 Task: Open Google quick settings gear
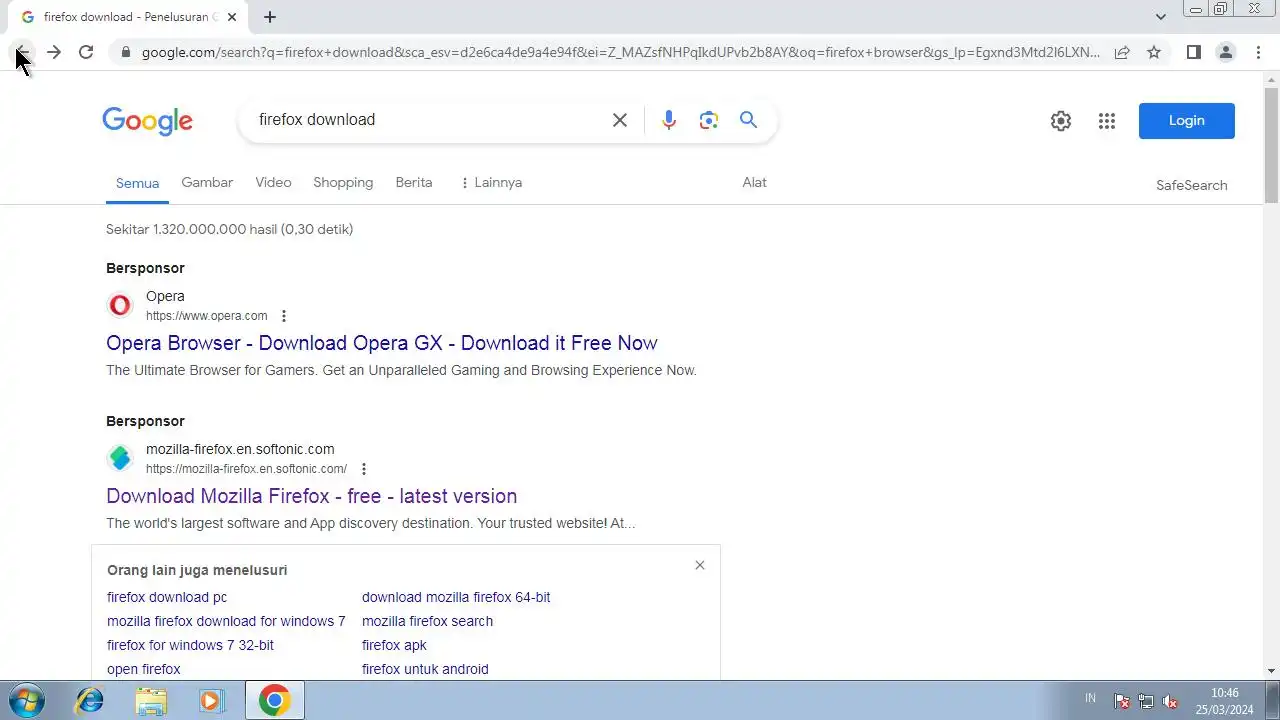[x=1061, y=121]
